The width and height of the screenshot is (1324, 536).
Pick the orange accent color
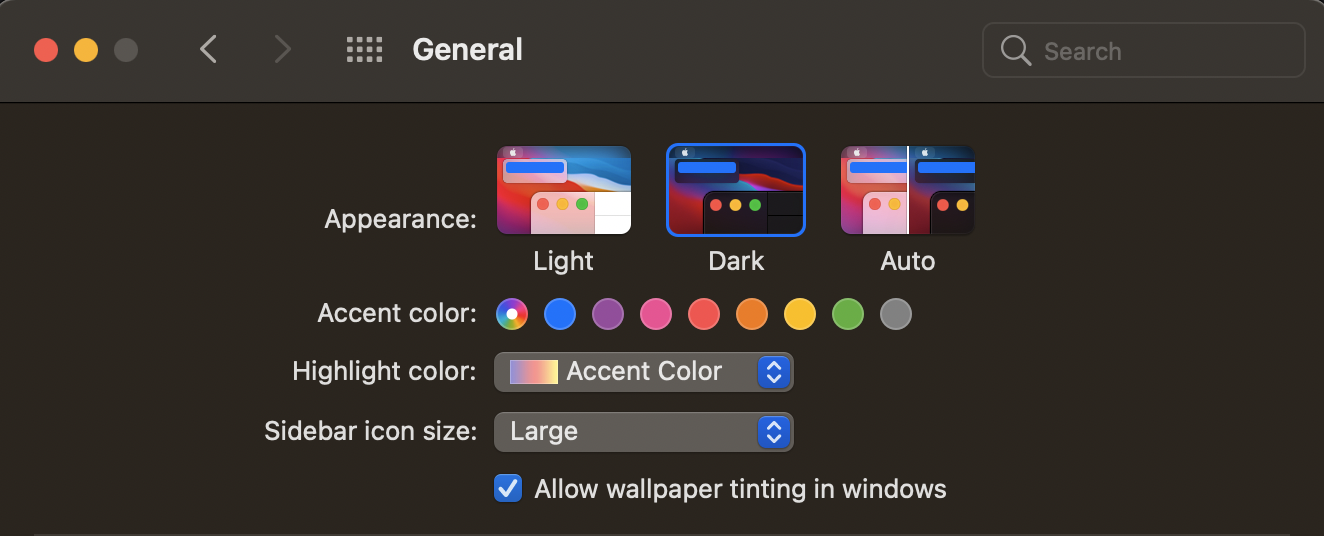pos(752,314)
